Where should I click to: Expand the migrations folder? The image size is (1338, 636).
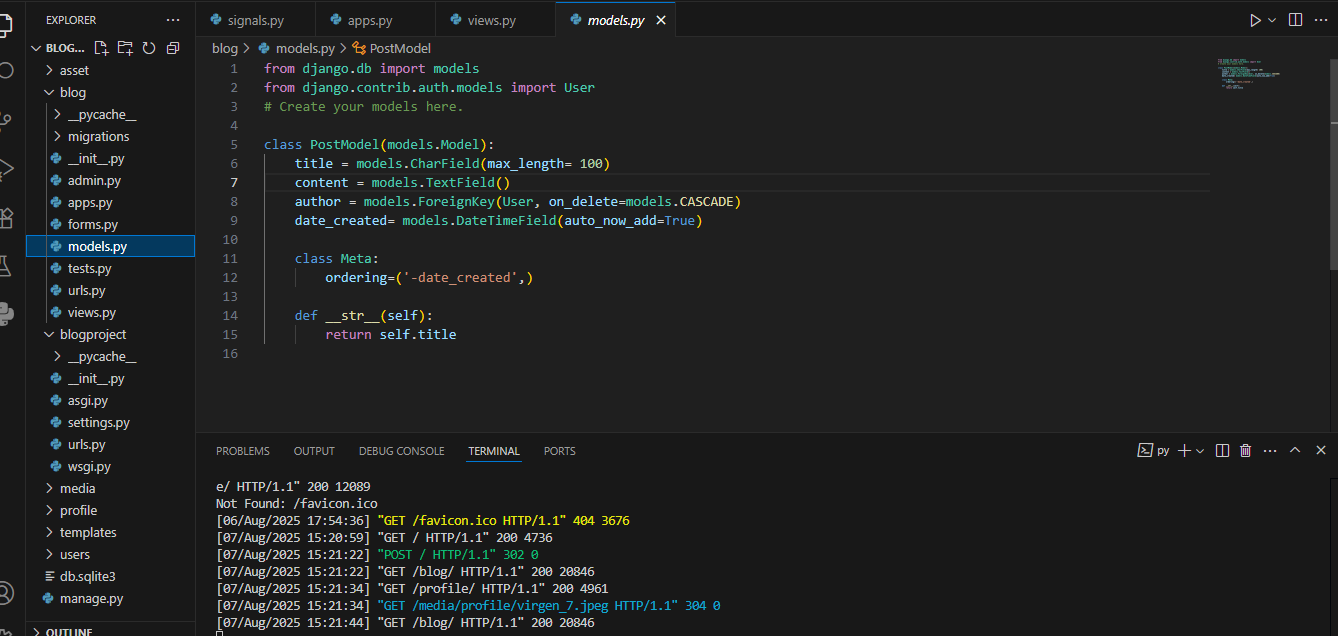click(x=98, y=136)
